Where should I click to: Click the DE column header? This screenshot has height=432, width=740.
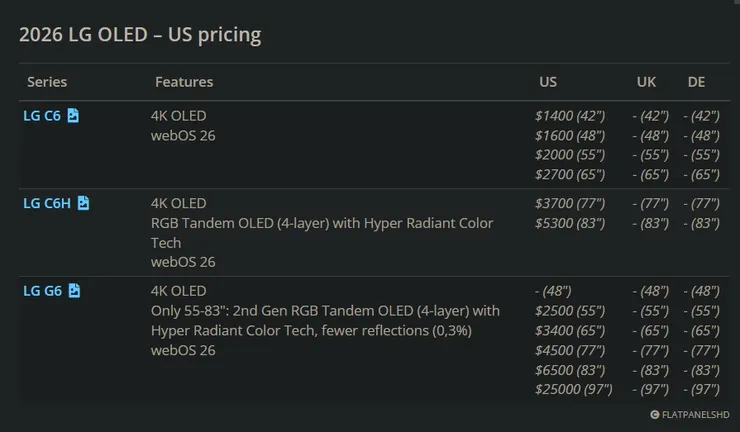coord(696,82)
